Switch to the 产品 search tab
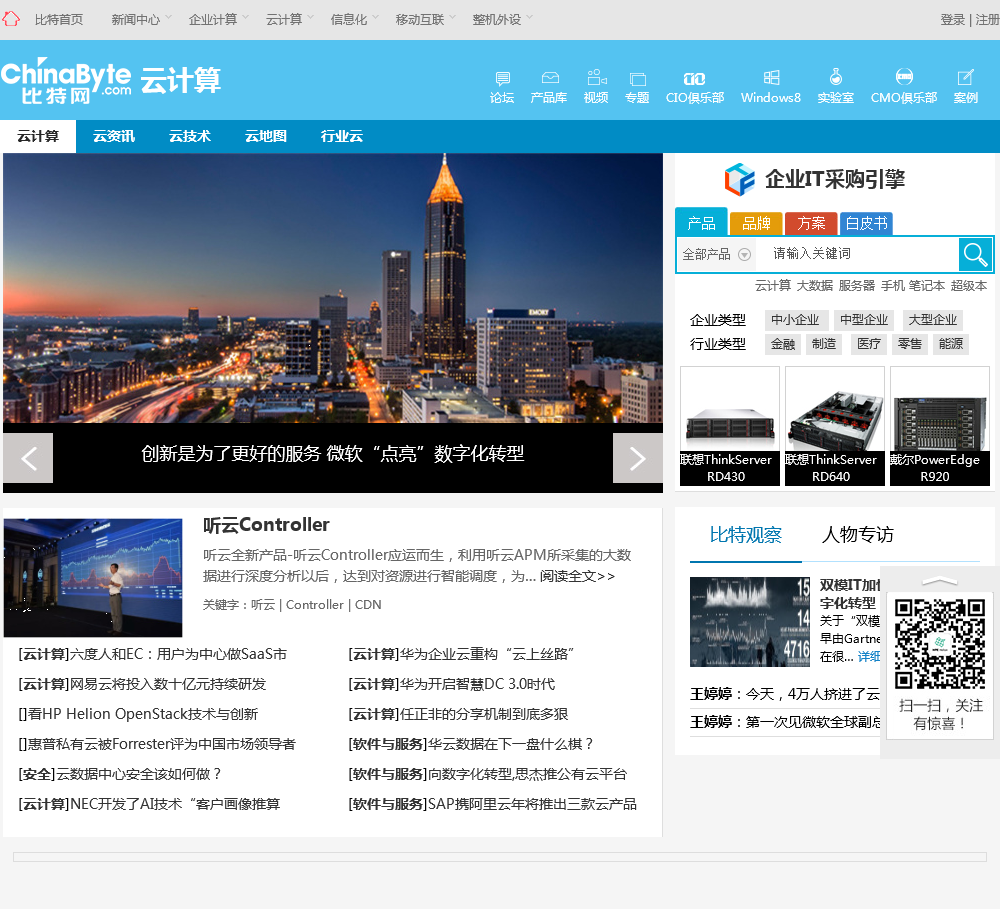This screenshot has width=1000, height=909. (701, 223)
